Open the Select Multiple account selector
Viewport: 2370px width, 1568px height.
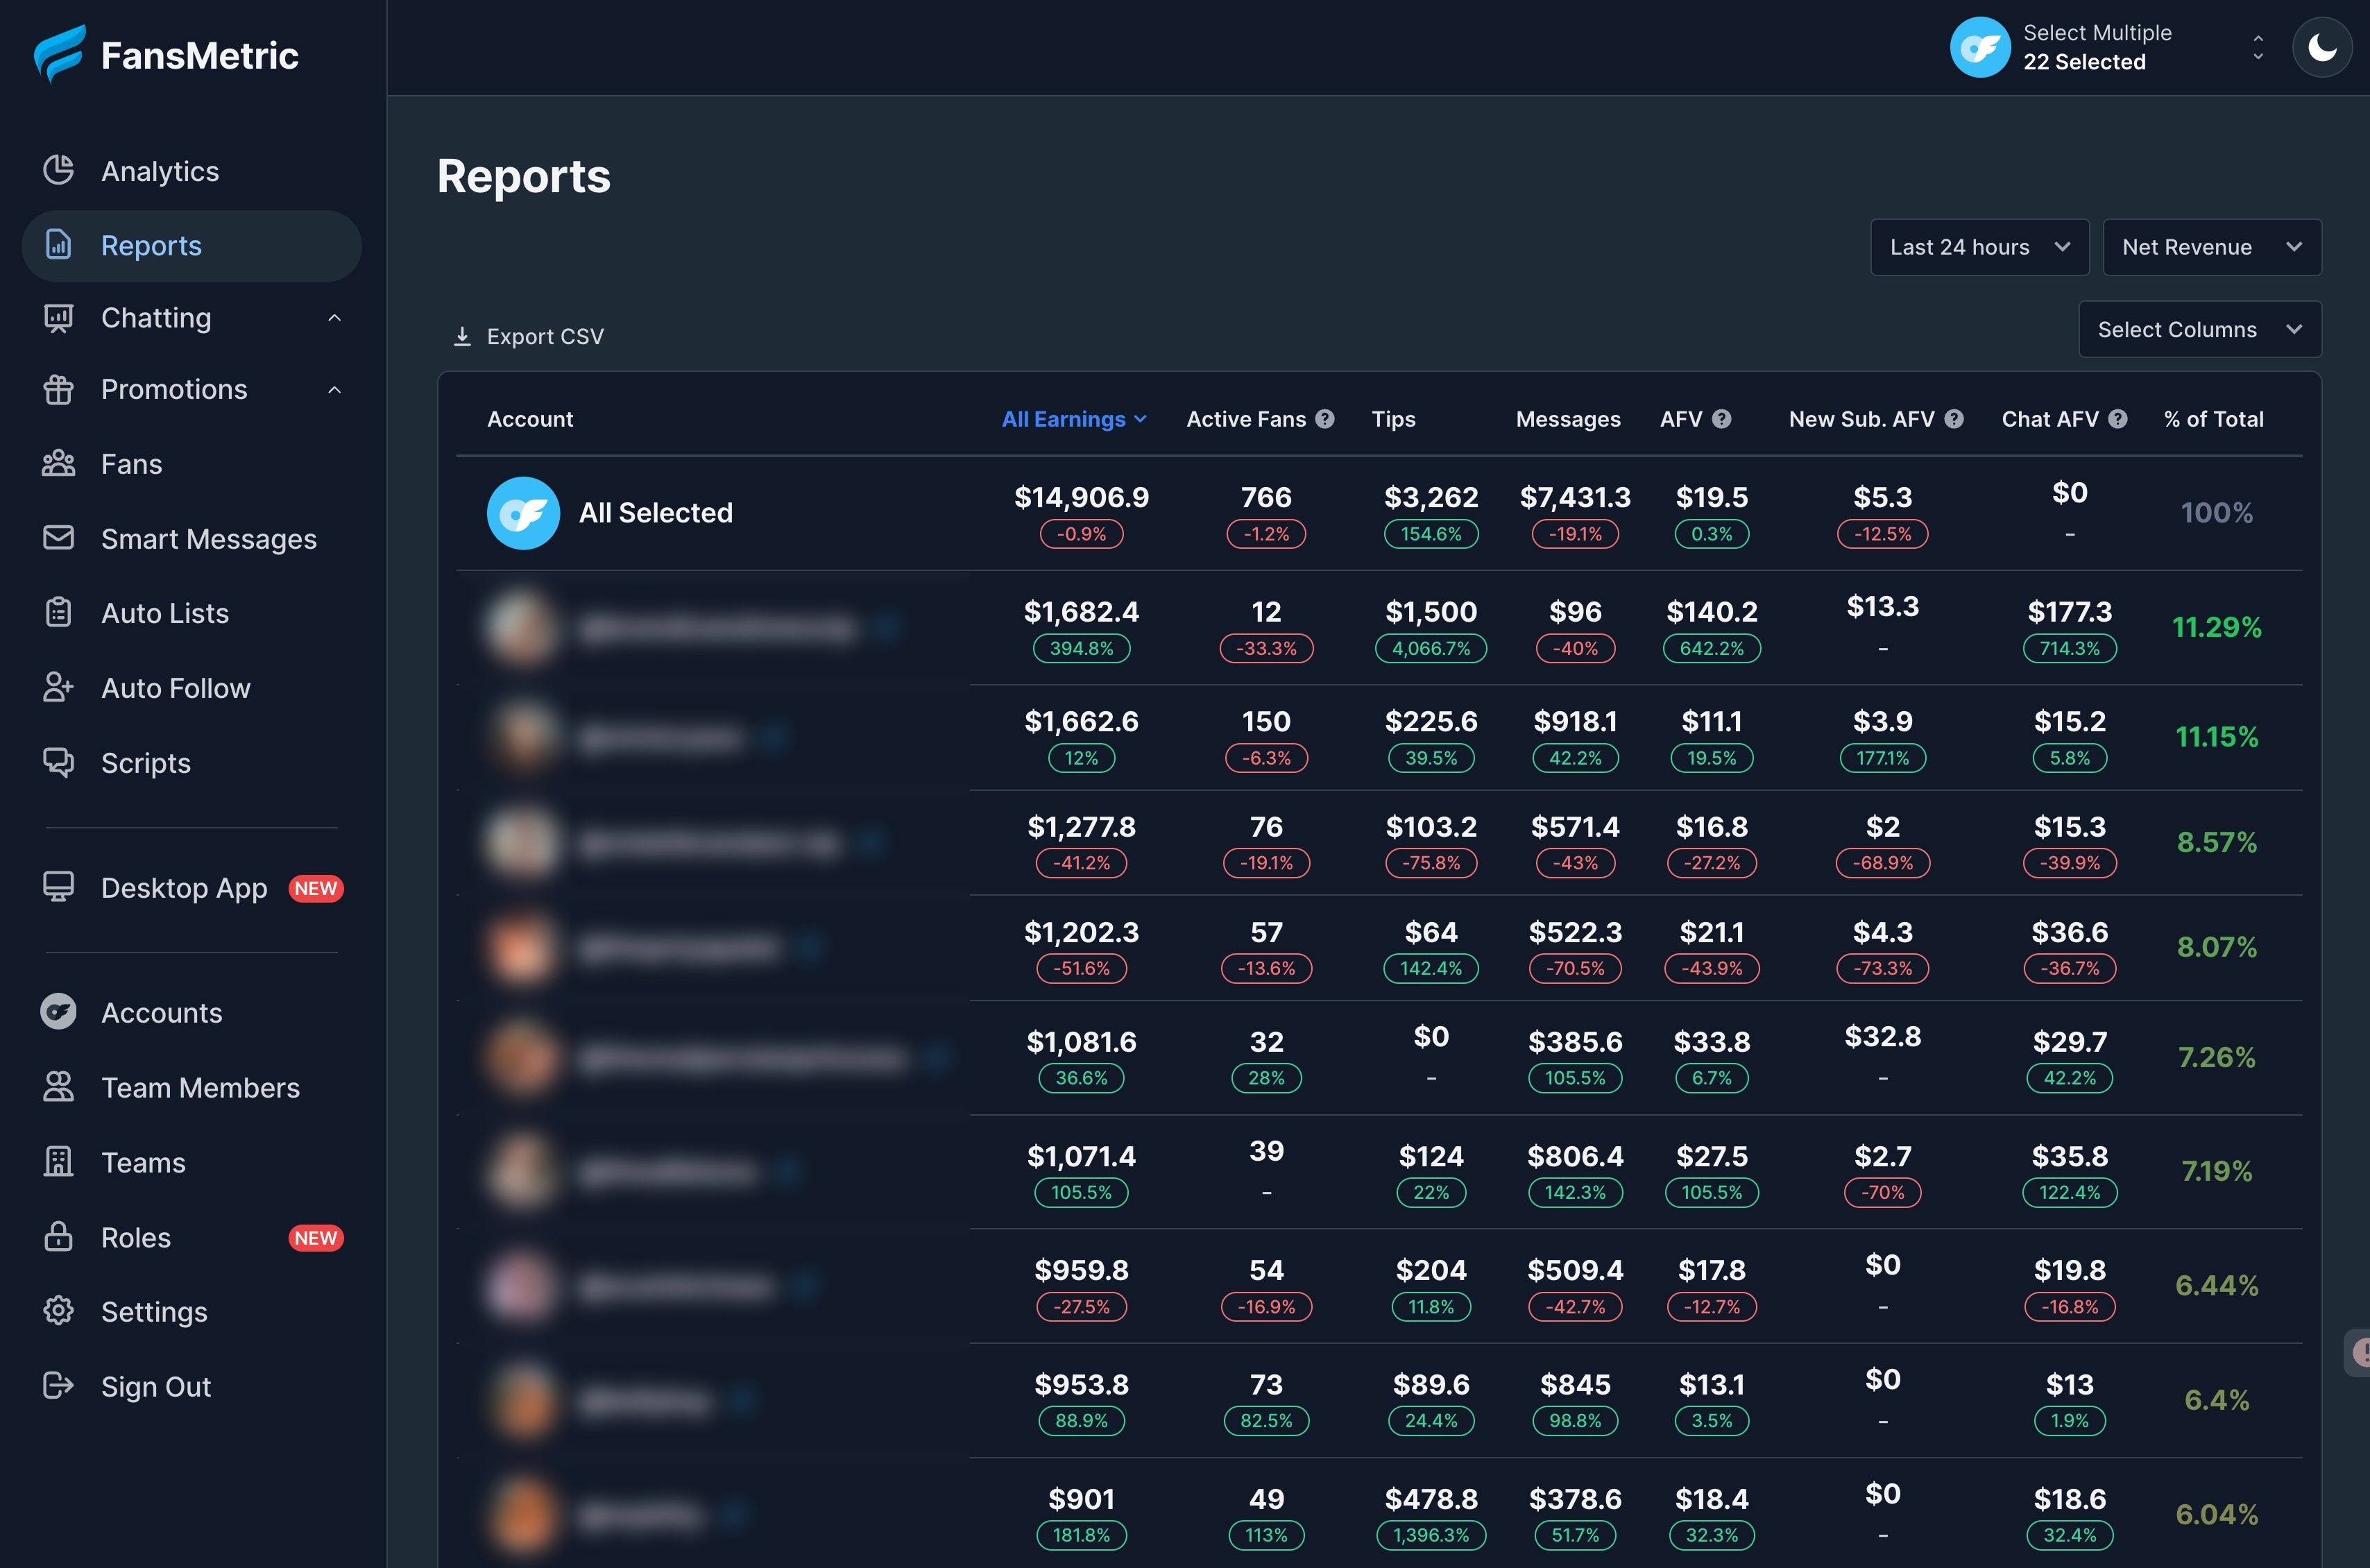(2108, 47)
